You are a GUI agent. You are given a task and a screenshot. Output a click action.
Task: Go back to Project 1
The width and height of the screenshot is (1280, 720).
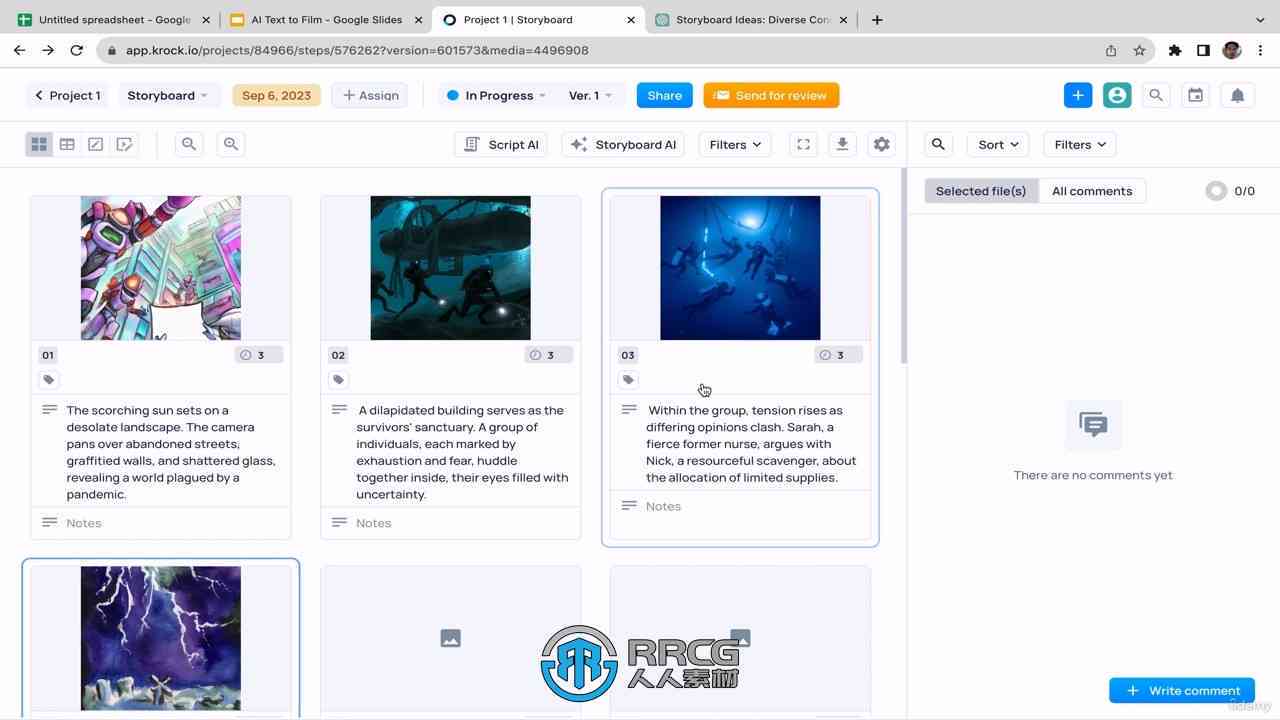point(67,95)
